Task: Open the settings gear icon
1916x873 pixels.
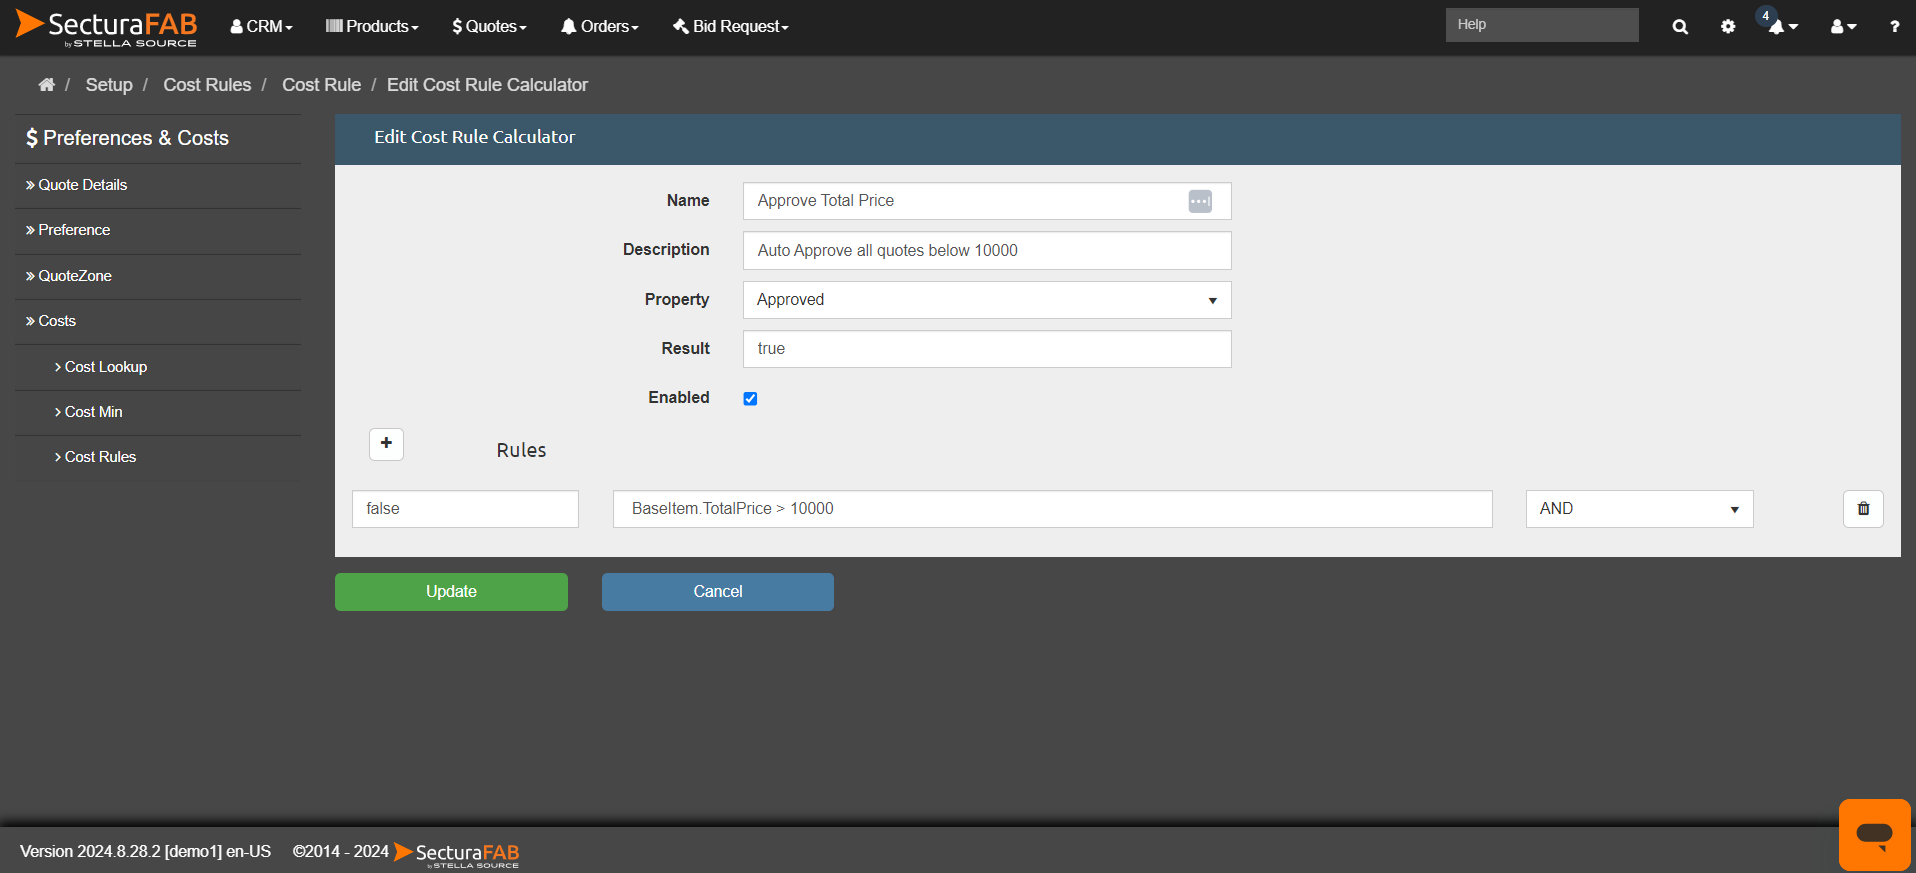Action: [x=1728, y=27]
